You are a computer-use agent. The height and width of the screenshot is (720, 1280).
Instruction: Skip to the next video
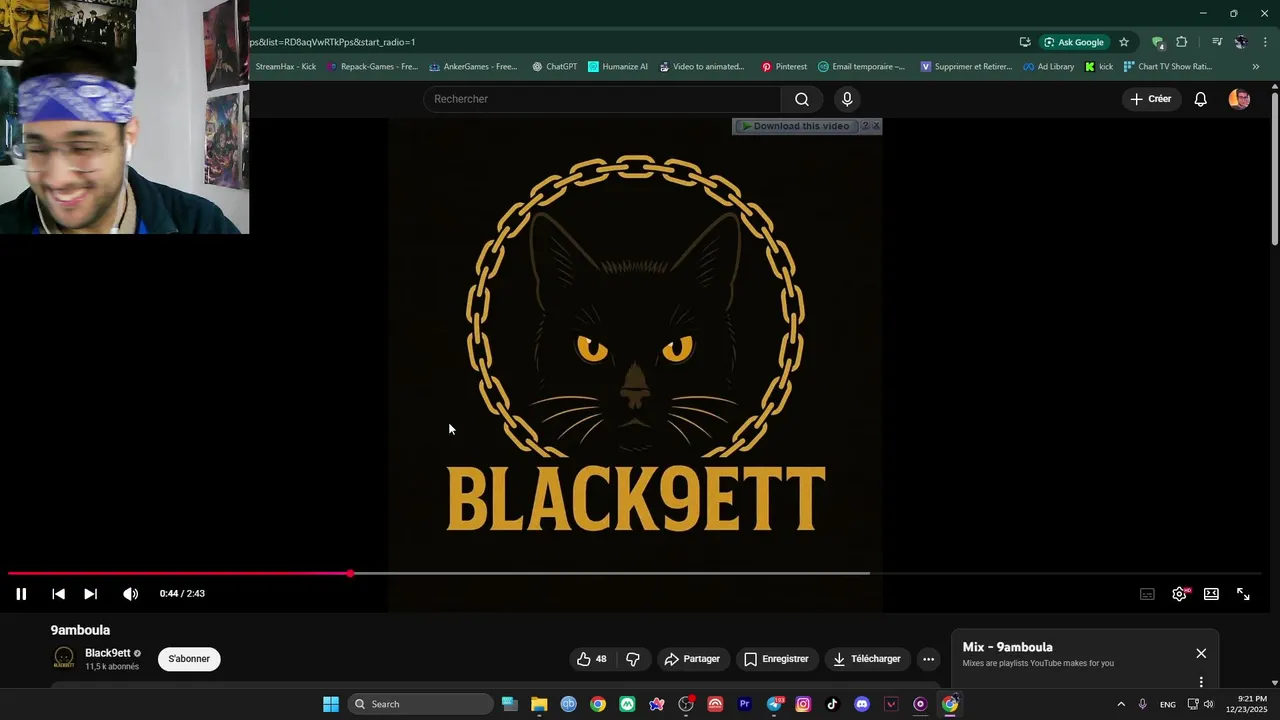tap(90, 594)
